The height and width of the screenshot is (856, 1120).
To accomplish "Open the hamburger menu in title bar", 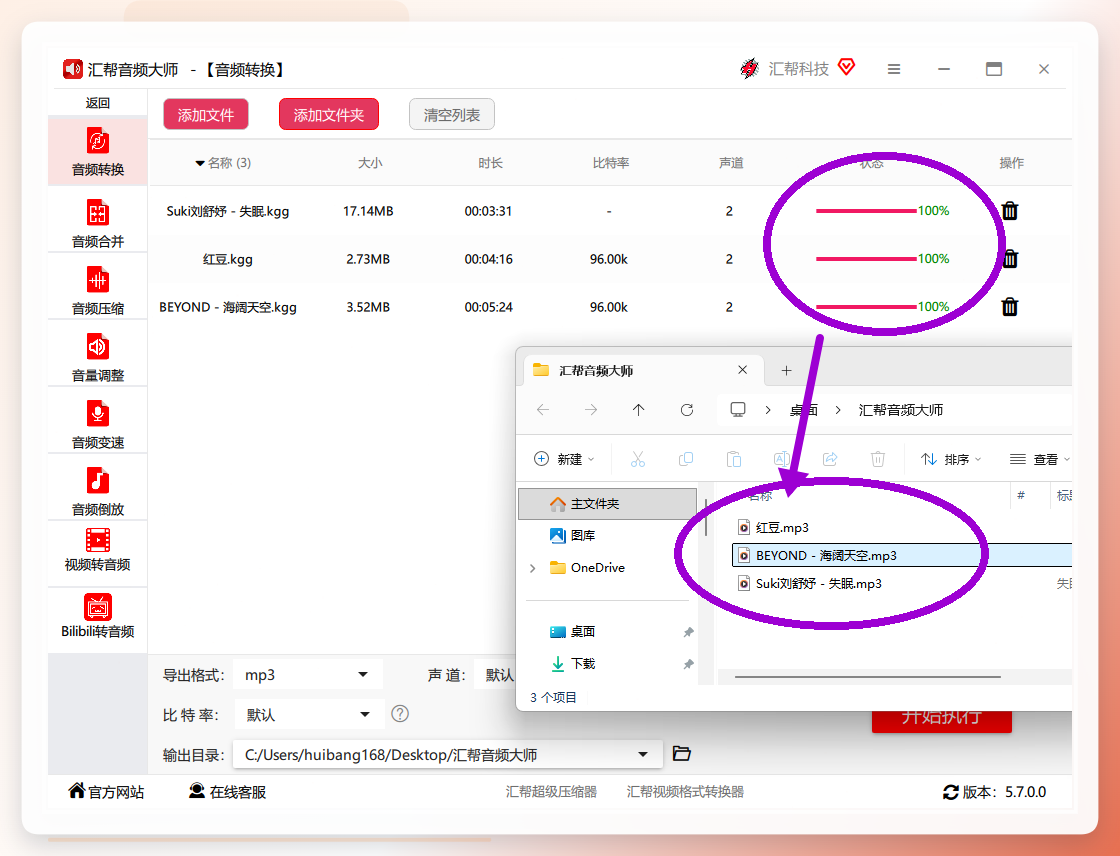I will [x=894, y=69].
